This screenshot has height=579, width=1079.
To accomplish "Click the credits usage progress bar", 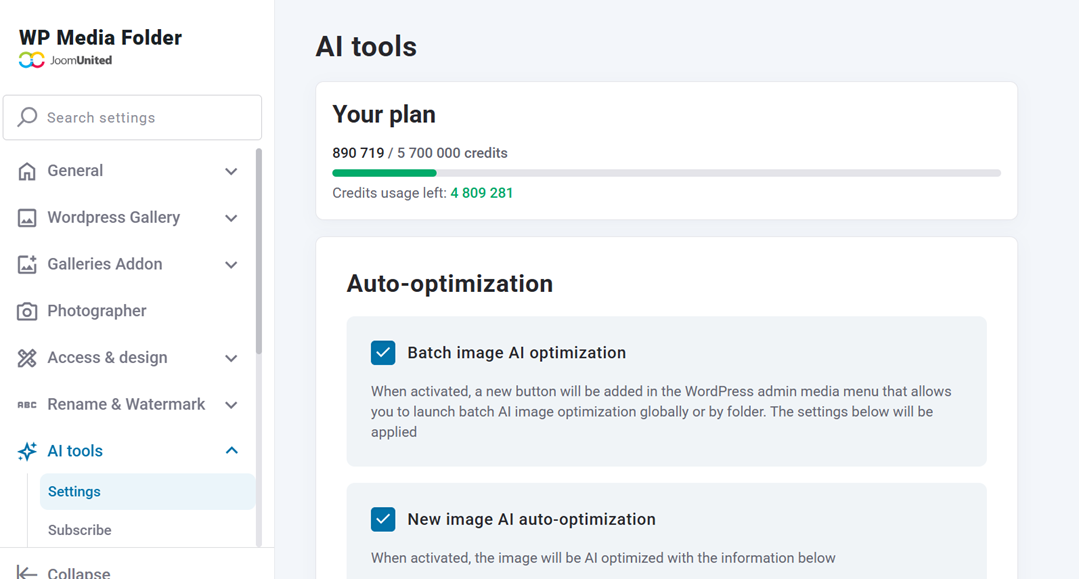I will click(x=666, y=172).
